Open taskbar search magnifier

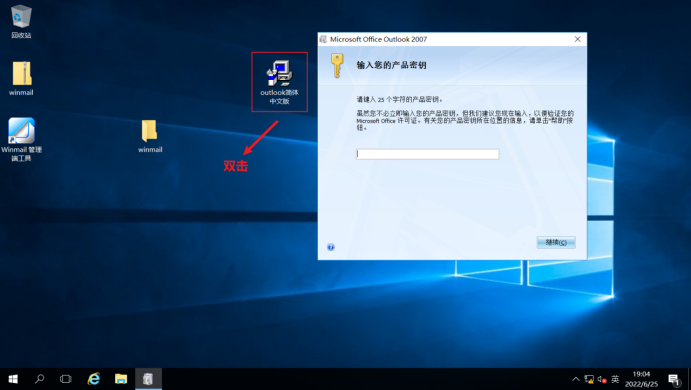(x=40, y=379)
